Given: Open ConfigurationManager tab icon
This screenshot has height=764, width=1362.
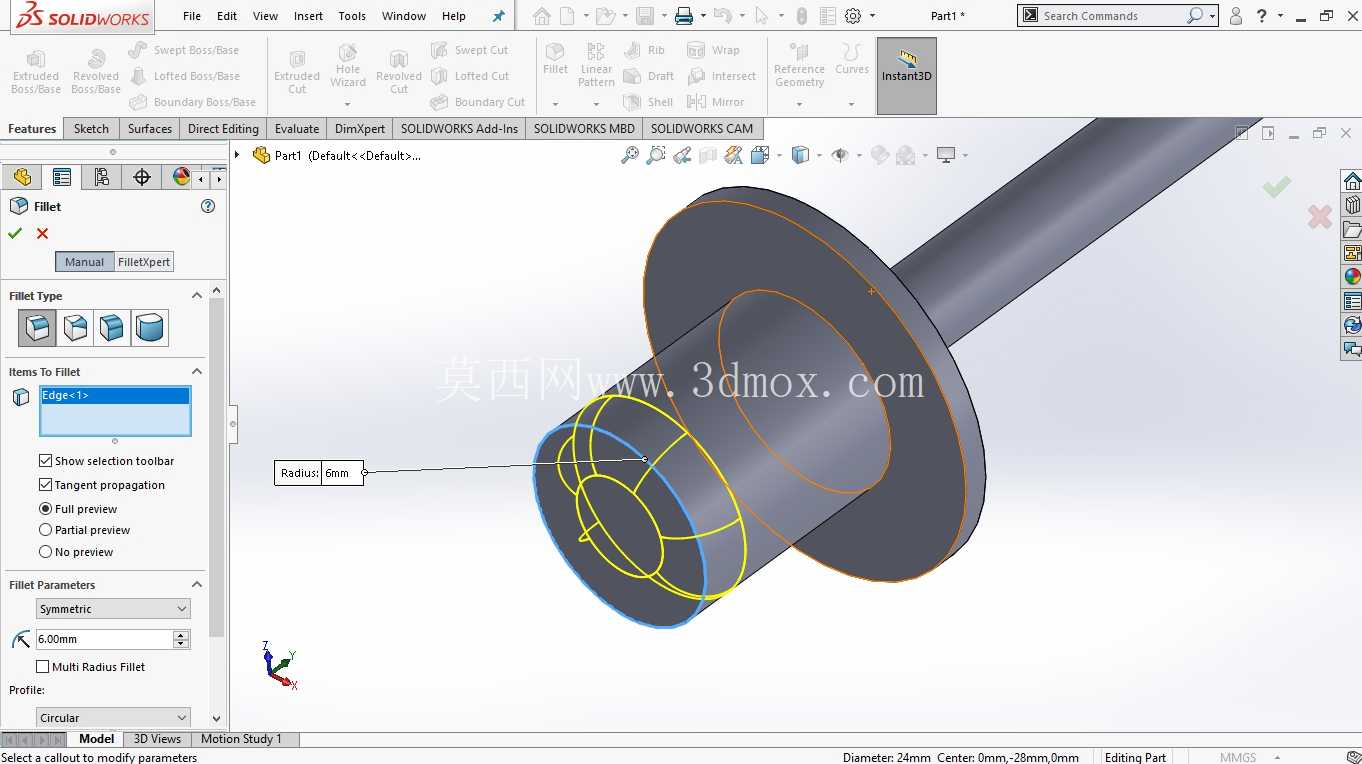Looking at the screenshot, I should [102, 177].
